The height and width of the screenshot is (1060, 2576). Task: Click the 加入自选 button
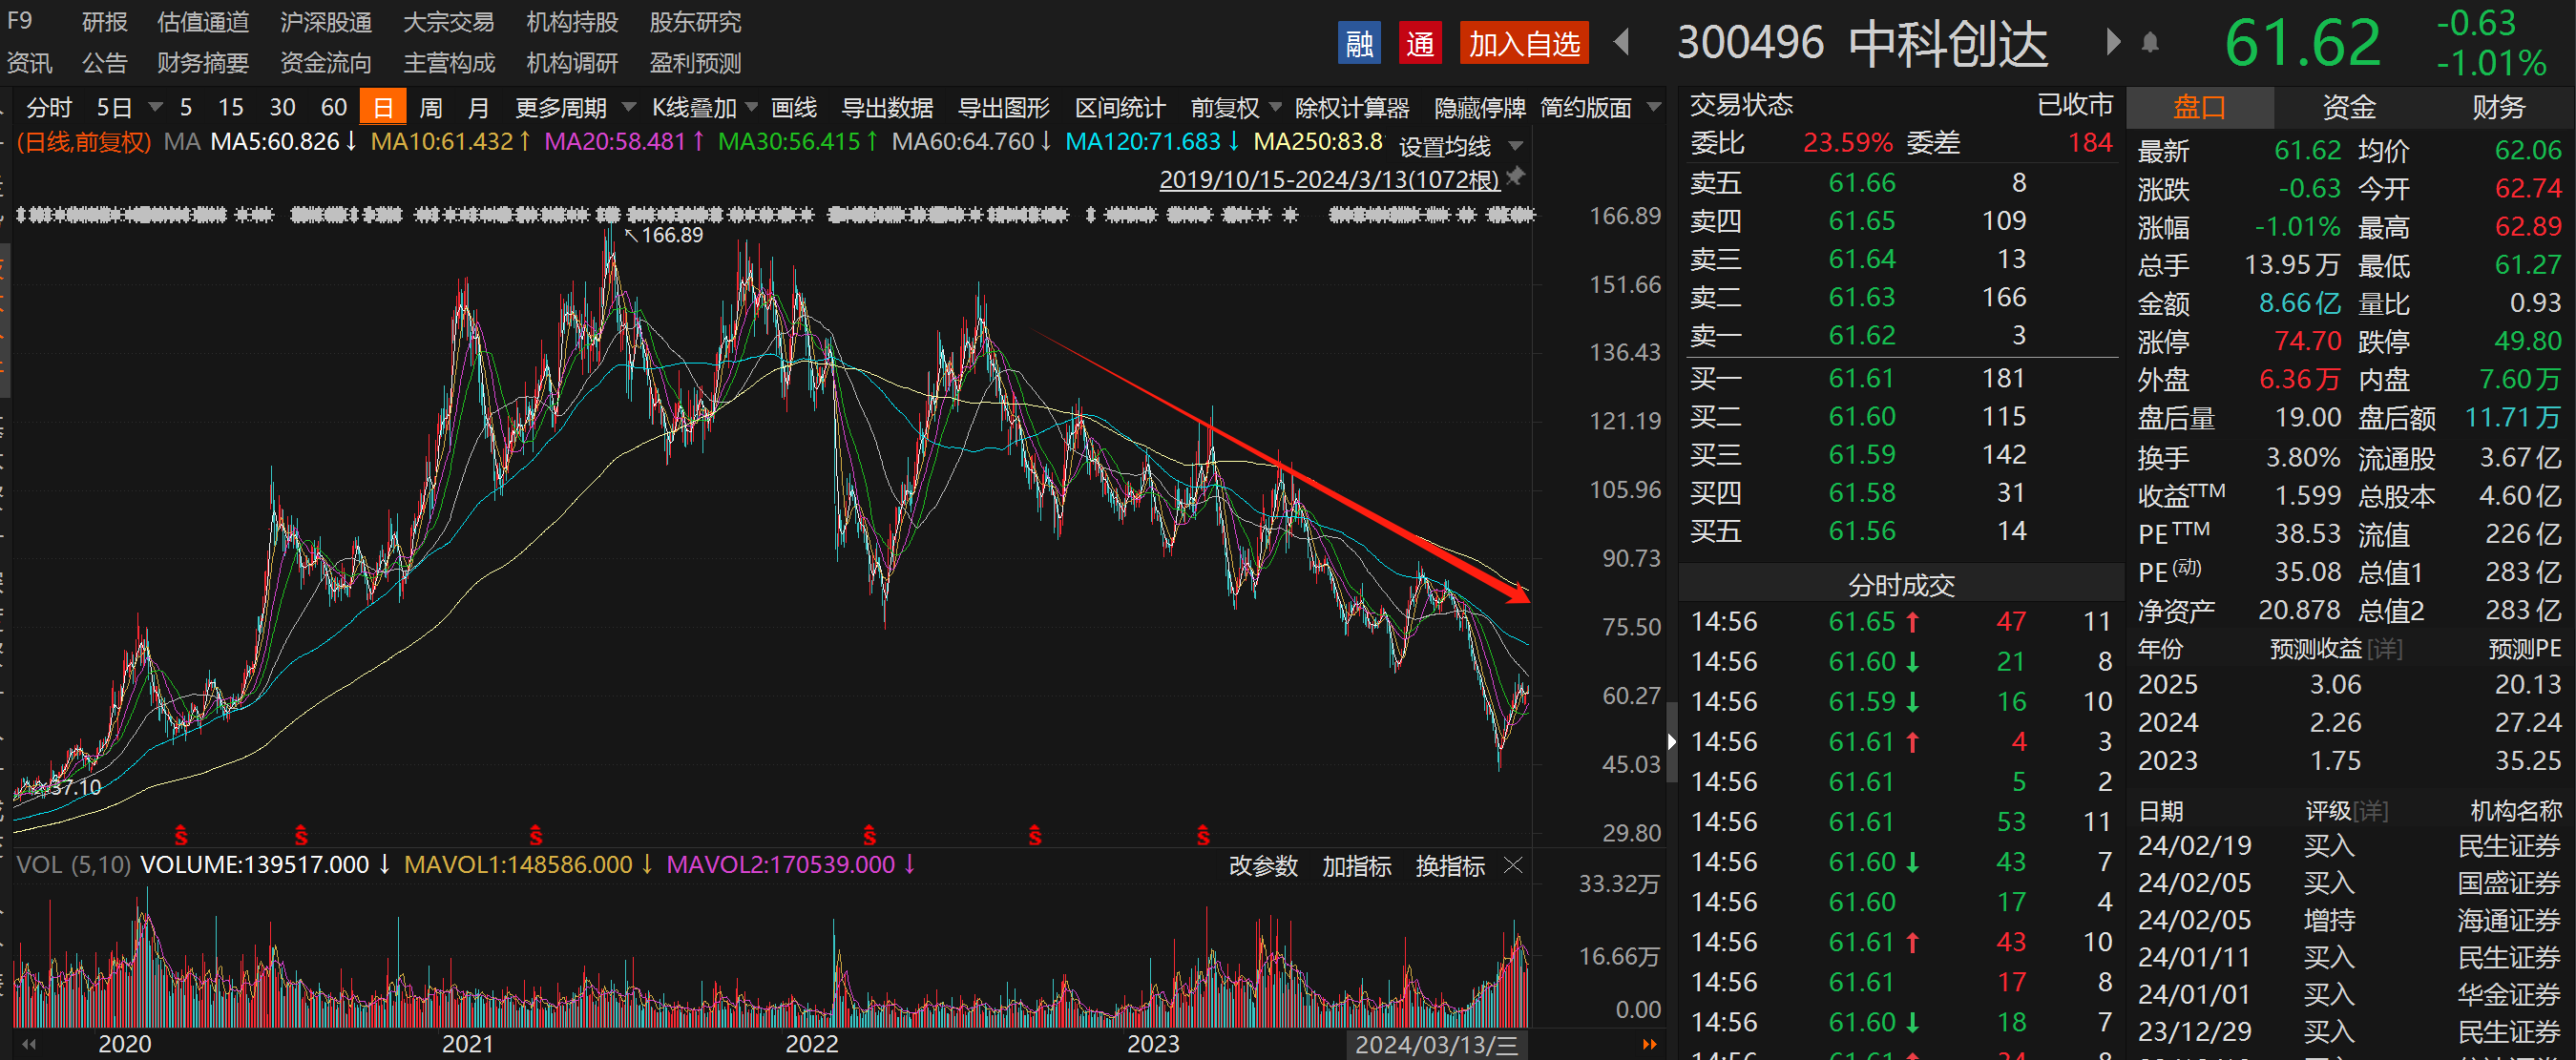[1524, 43]
